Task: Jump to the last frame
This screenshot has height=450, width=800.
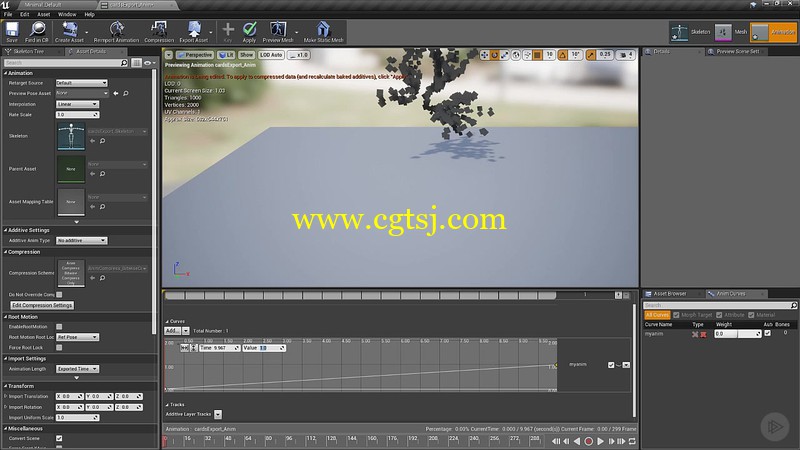Action: click(x=621, y=441)
